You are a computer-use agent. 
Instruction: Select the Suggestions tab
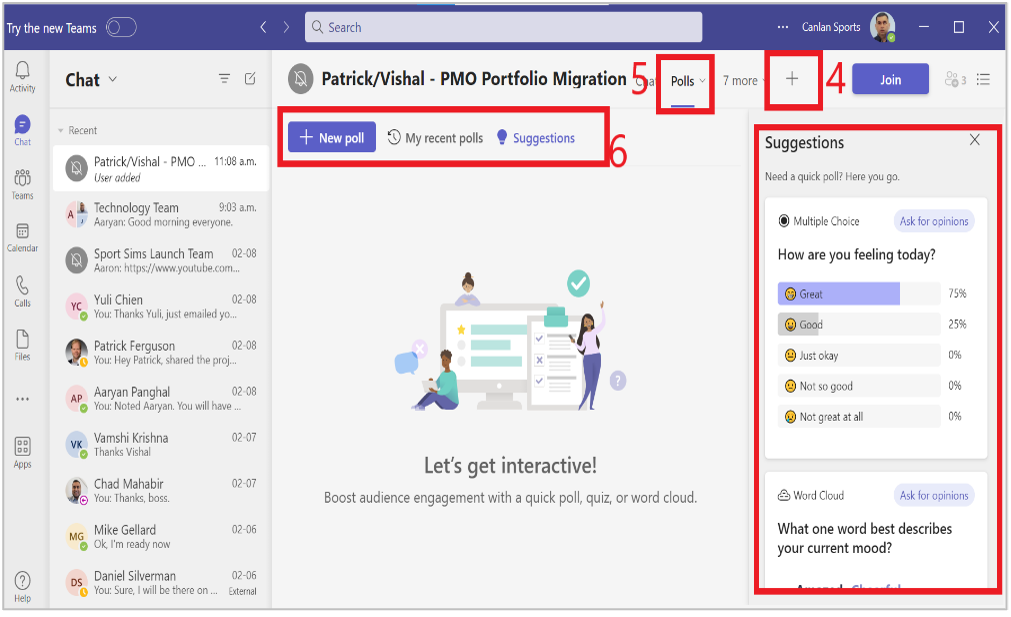536,138
